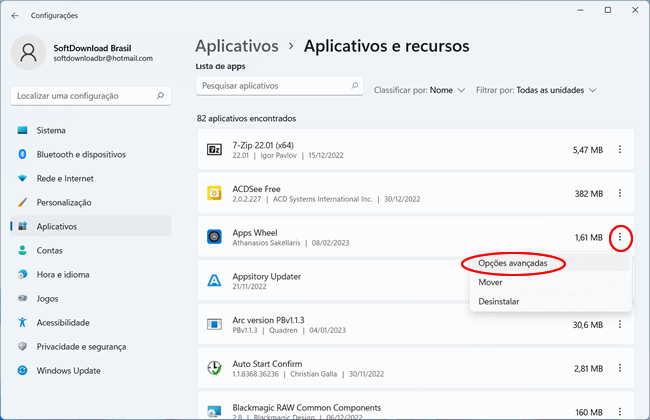Click the 7-Zip app icon
The width and height of the screenshot is (650, 420).
tap(214, 150)
